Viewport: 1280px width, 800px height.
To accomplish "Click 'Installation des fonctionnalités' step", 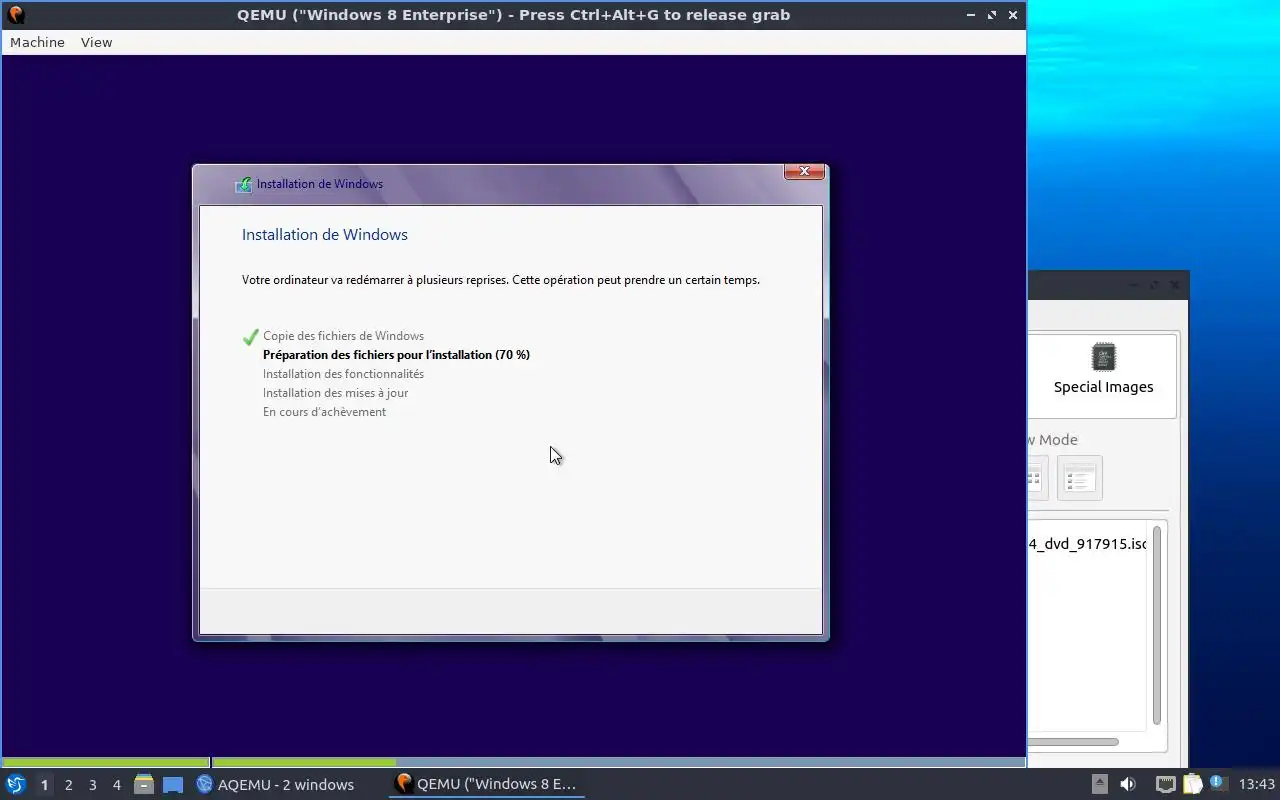I will point(343,374).
